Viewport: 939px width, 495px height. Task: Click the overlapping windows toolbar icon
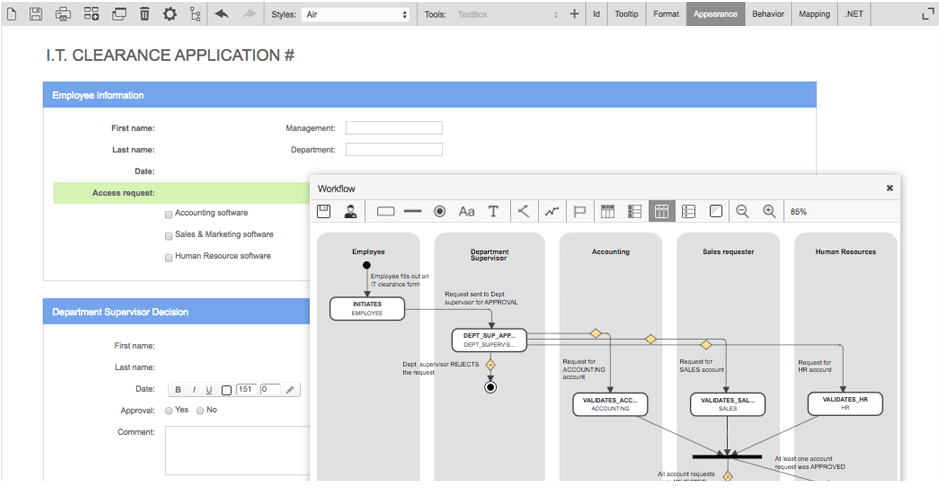(x=119, y=14)
